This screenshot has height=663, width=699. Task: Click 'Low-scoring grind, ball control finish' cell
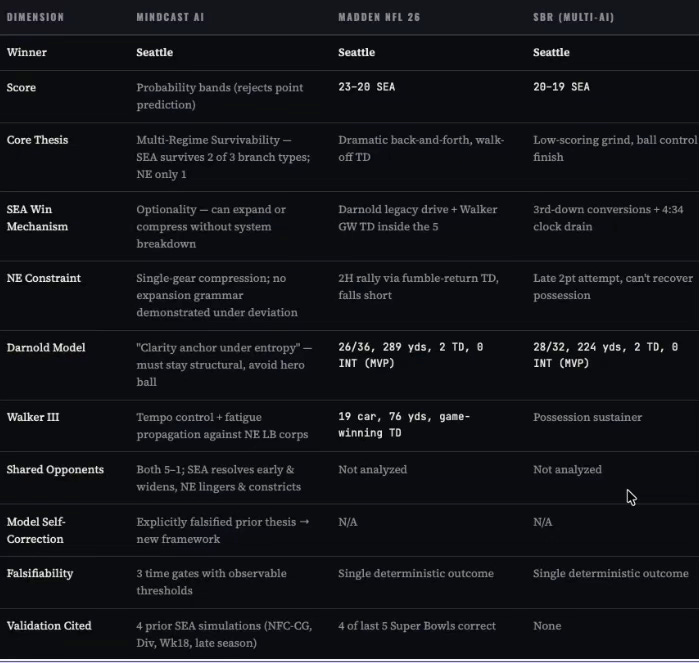pyautogui.click(x=615, y=148)
